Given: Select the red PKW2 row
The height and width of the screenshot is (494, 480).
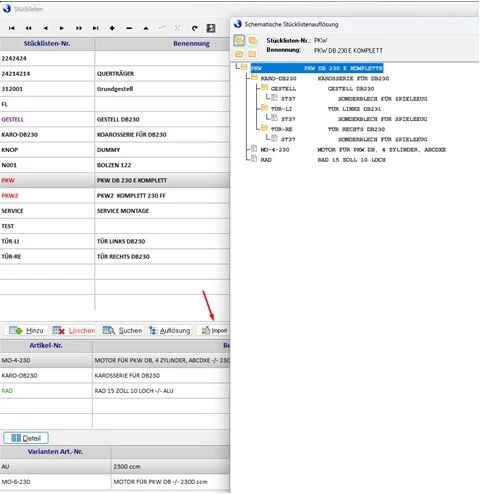Looking at the screenshot, I should pos(115,196).
